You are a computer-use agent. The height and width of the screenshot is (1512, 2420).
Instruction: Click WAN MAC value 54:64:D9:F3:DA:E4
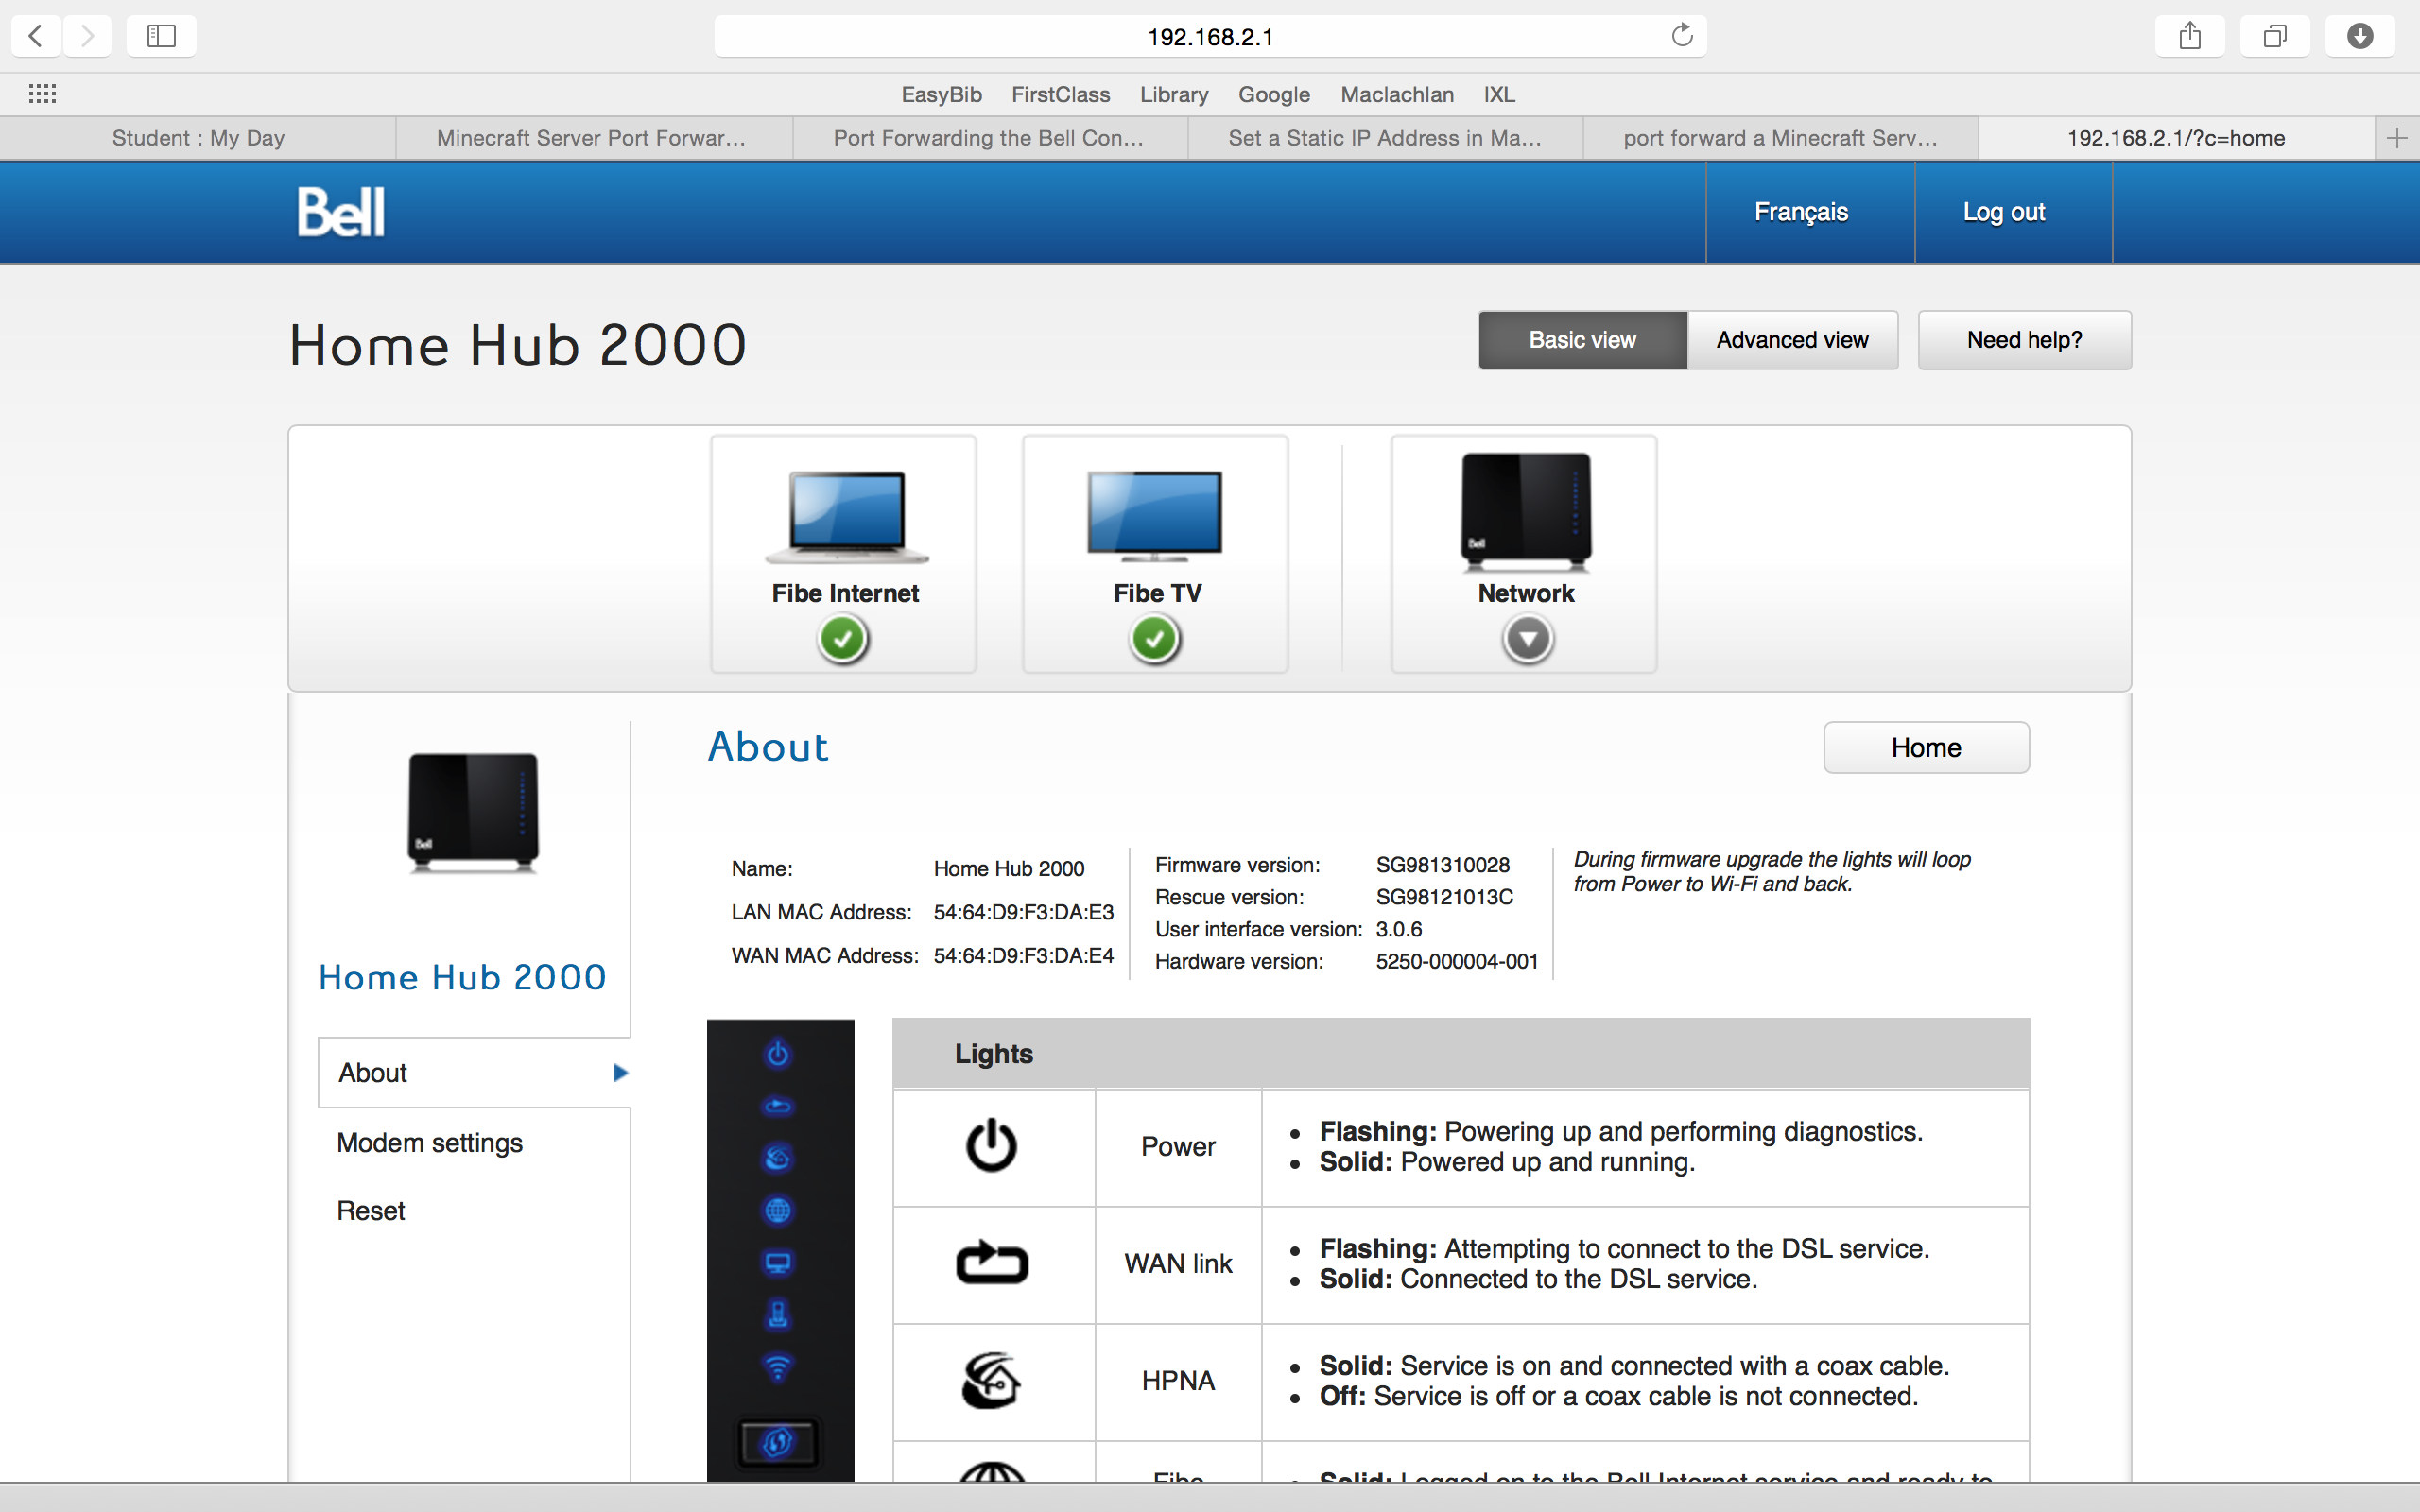pos(1023,955)
